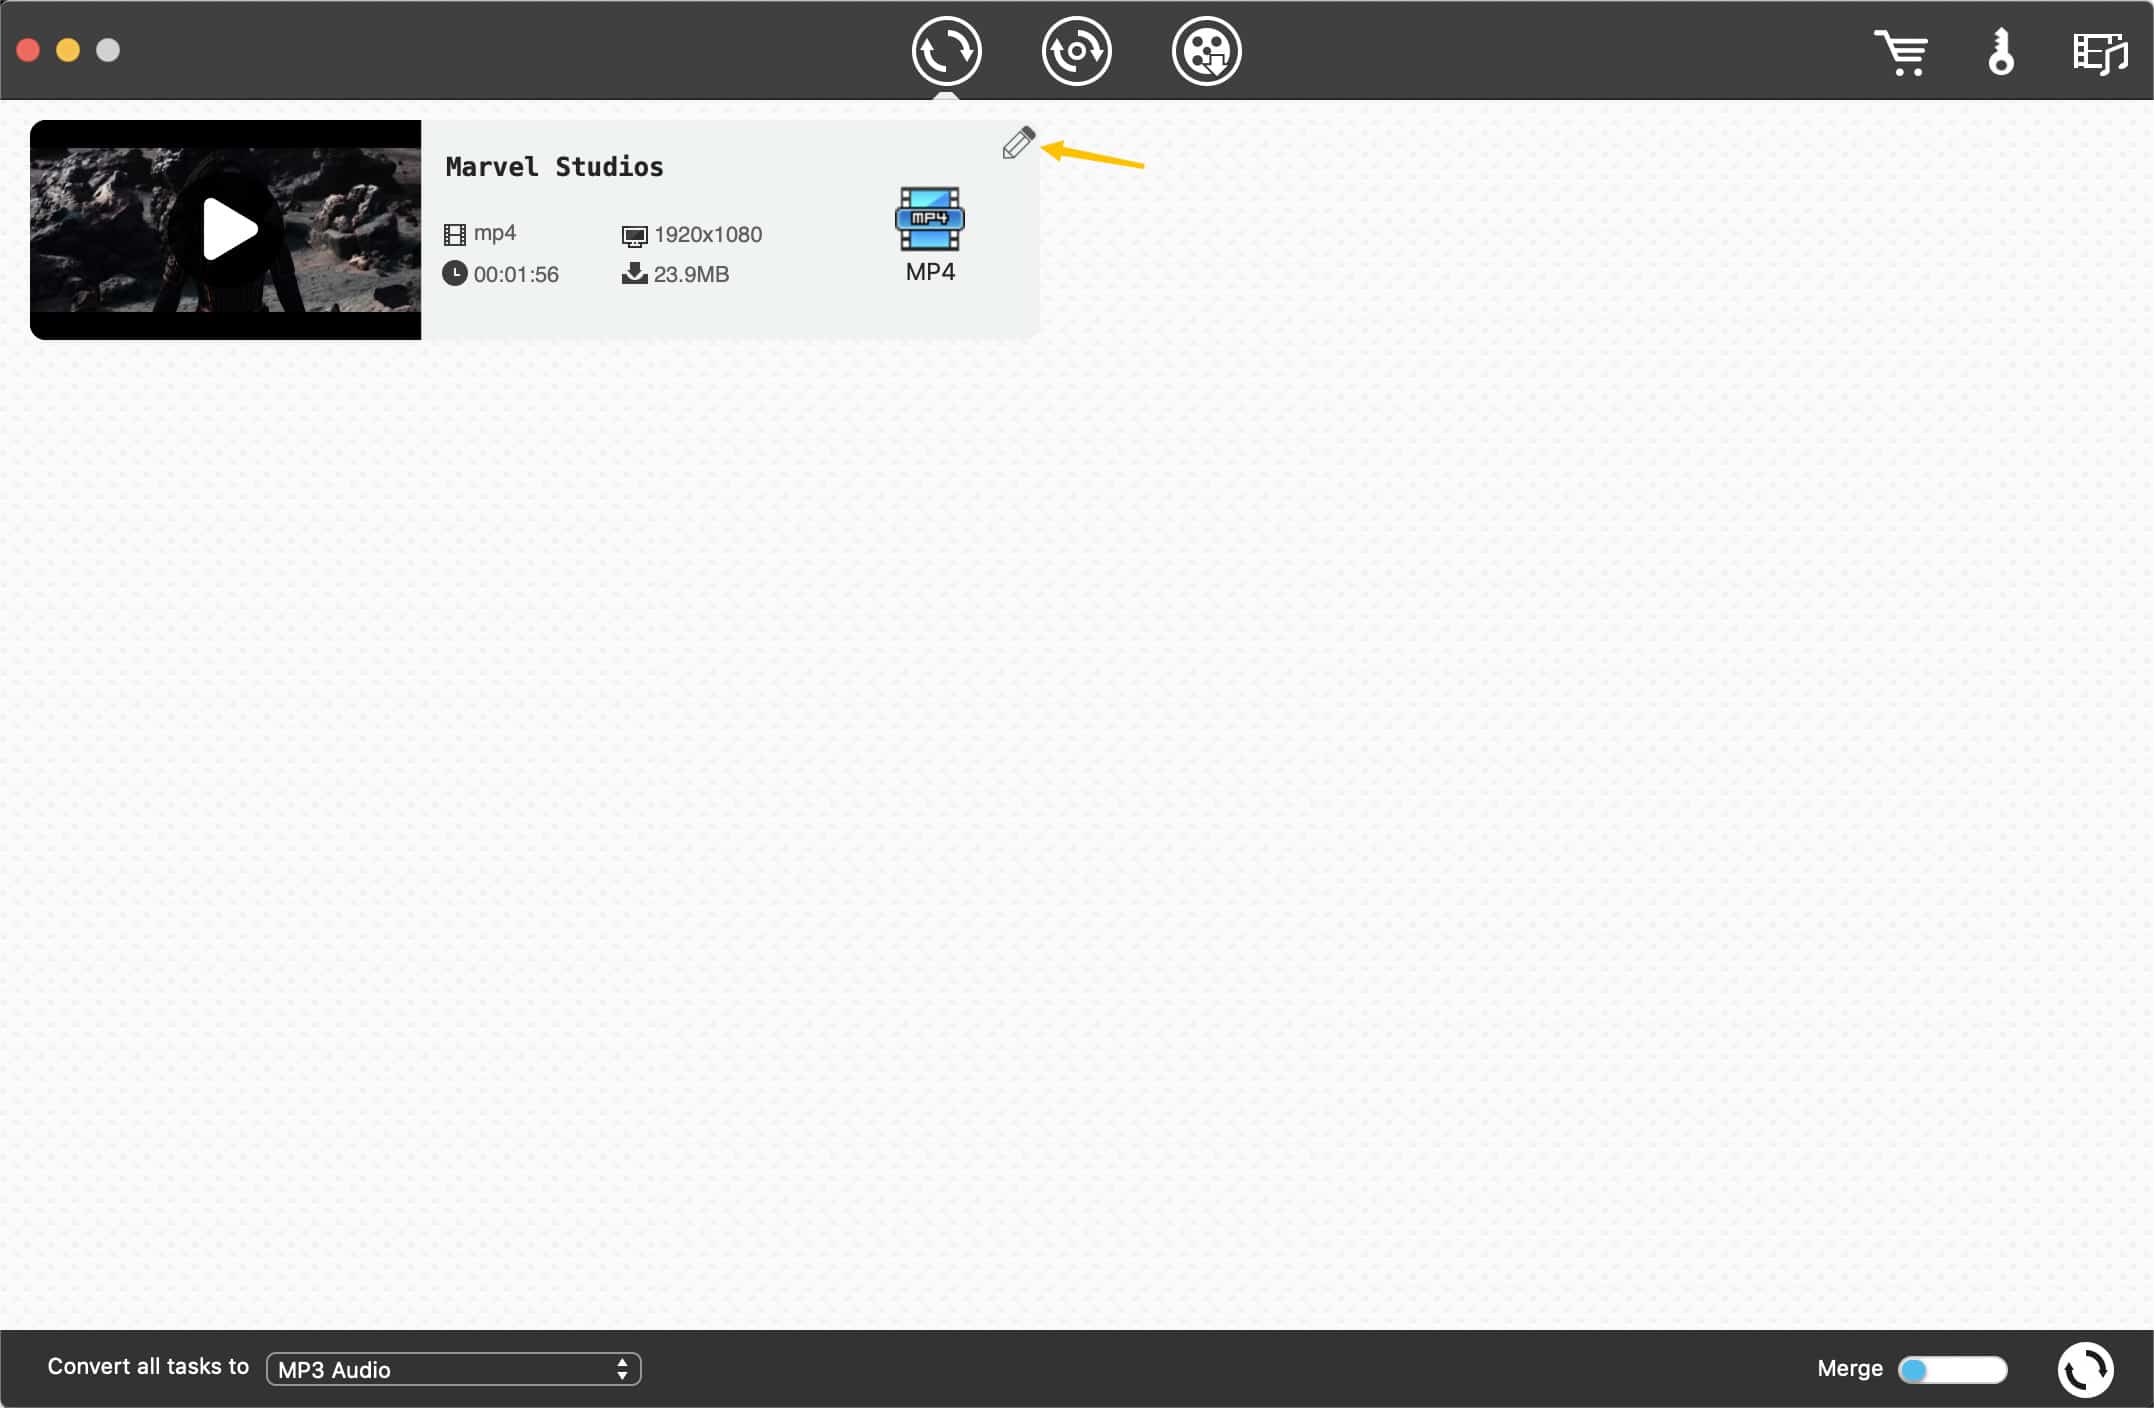Open the Convert tab in top toolbar
This screenshot has height=1408, width=2154.
(x=946, y=51)
